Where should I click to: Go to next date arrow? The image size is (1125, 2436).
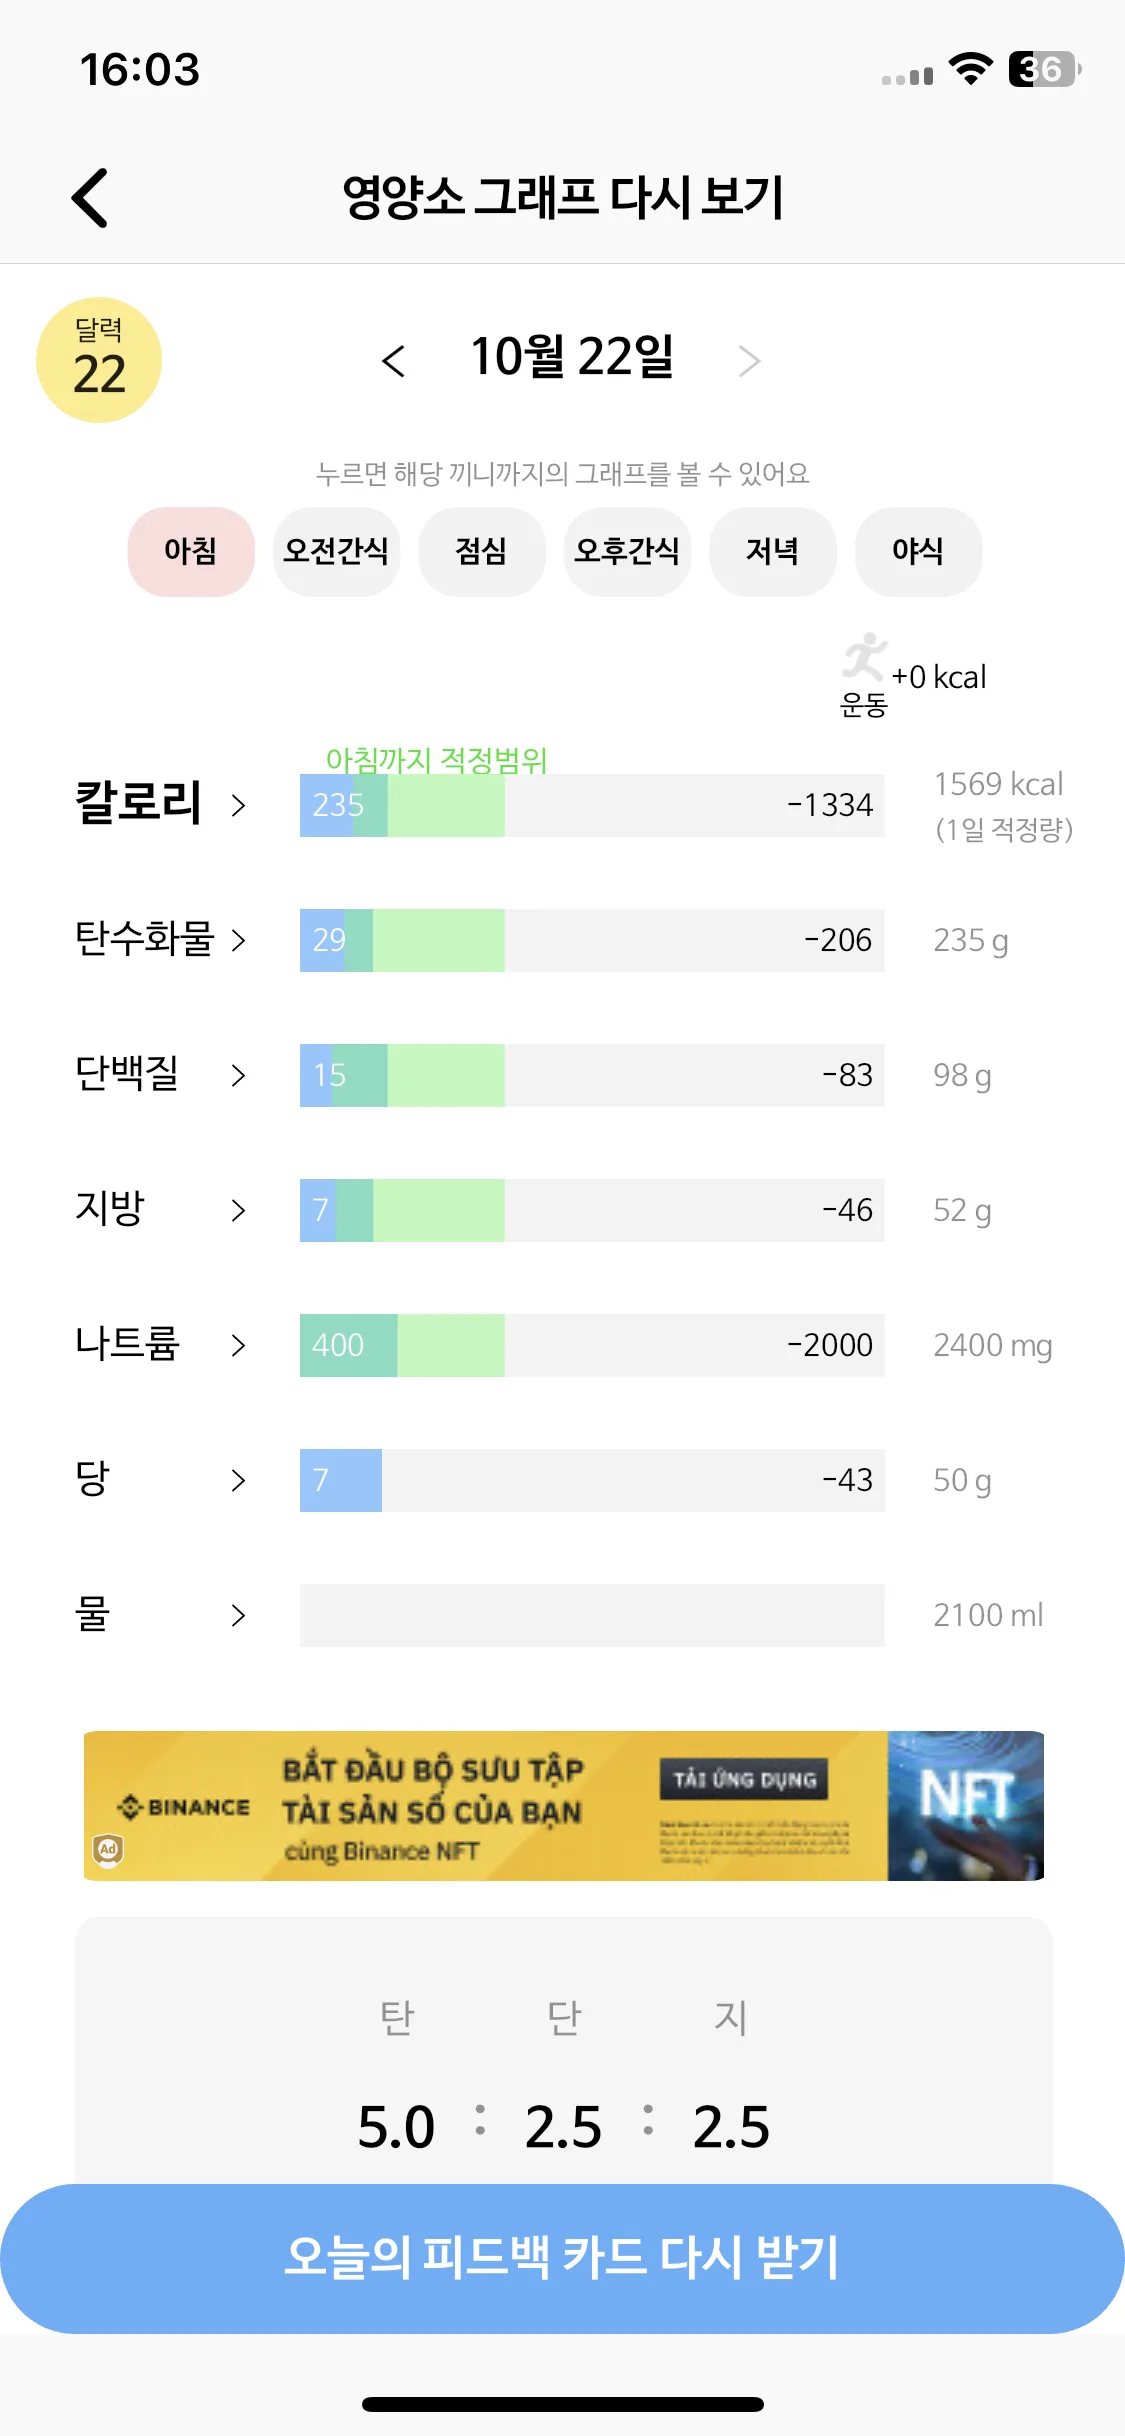(749, 361)
